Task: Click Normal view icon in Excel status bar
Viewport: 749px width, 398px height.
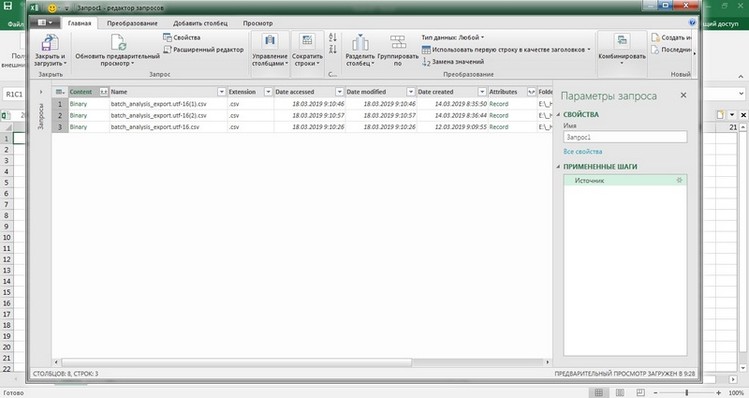Action: pyautogui.click(x=598, y=392)
